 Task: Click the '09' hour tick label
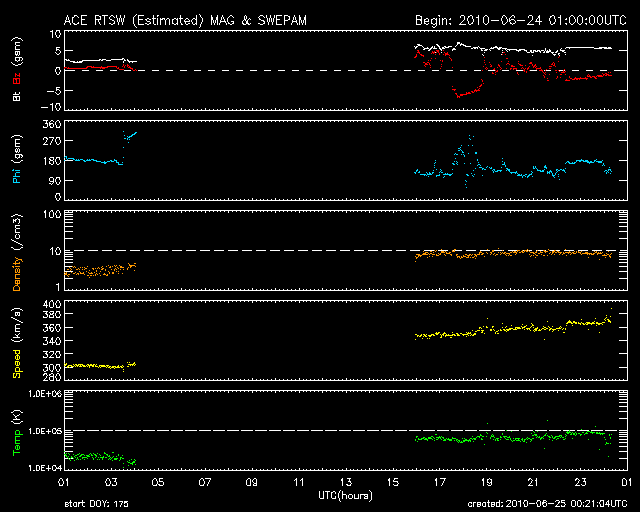click(x=251, y=483)
